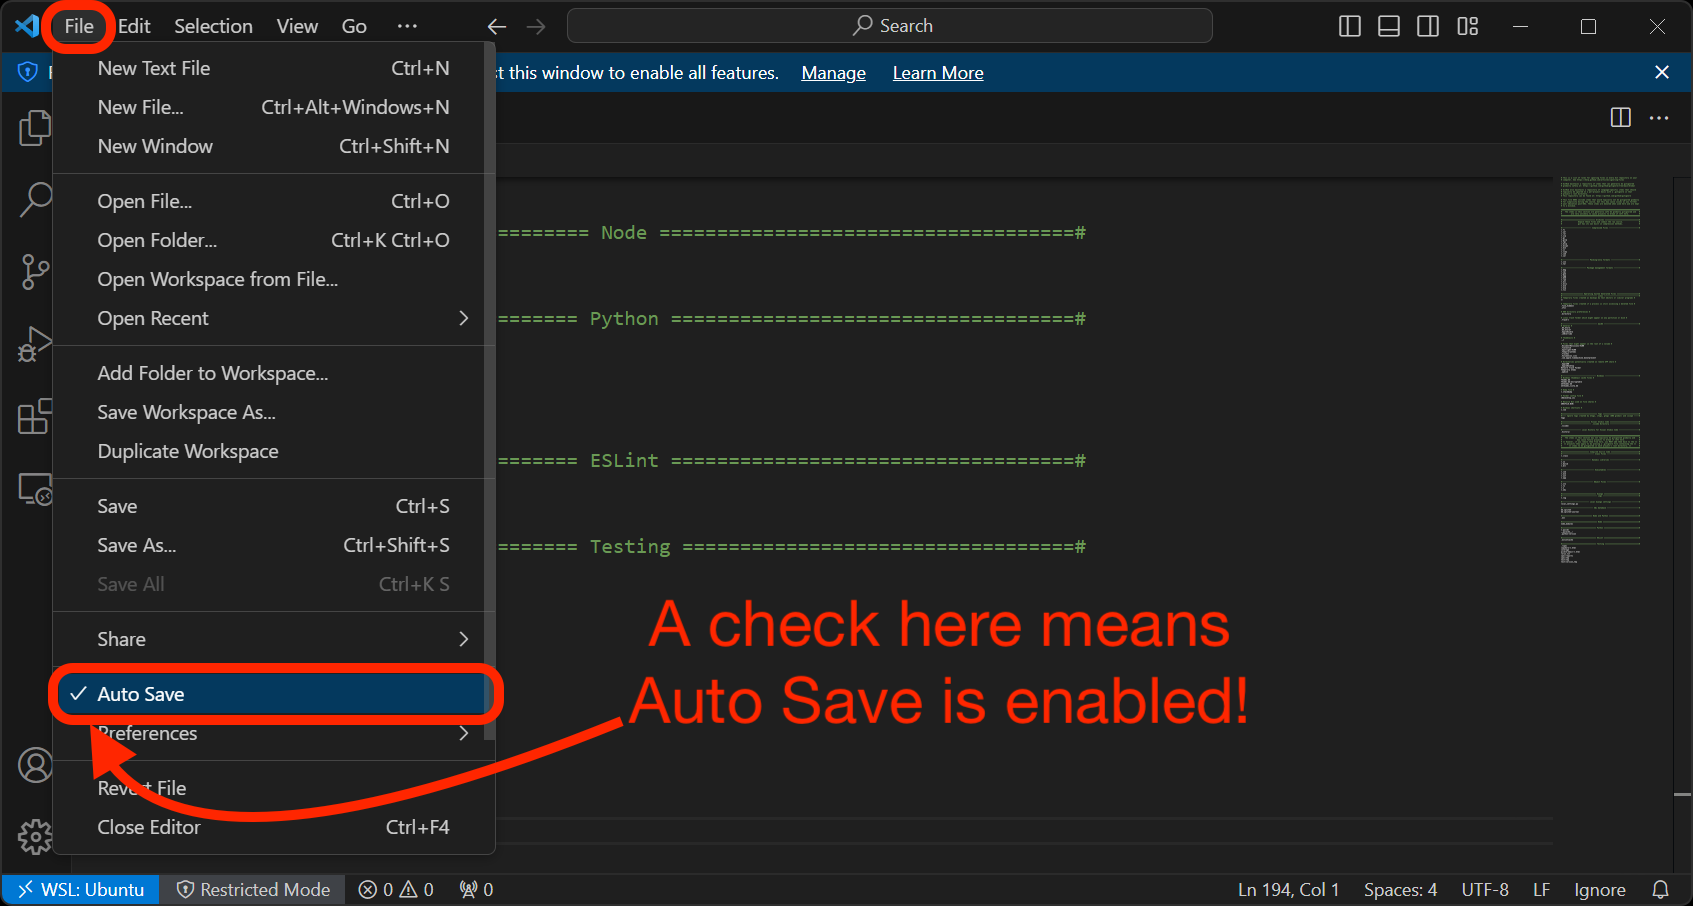Split the editor using the editor toolbar icon
The height and width of the screenshot is (906, 1693).
pyautogui.click(x=1620, y=117)
